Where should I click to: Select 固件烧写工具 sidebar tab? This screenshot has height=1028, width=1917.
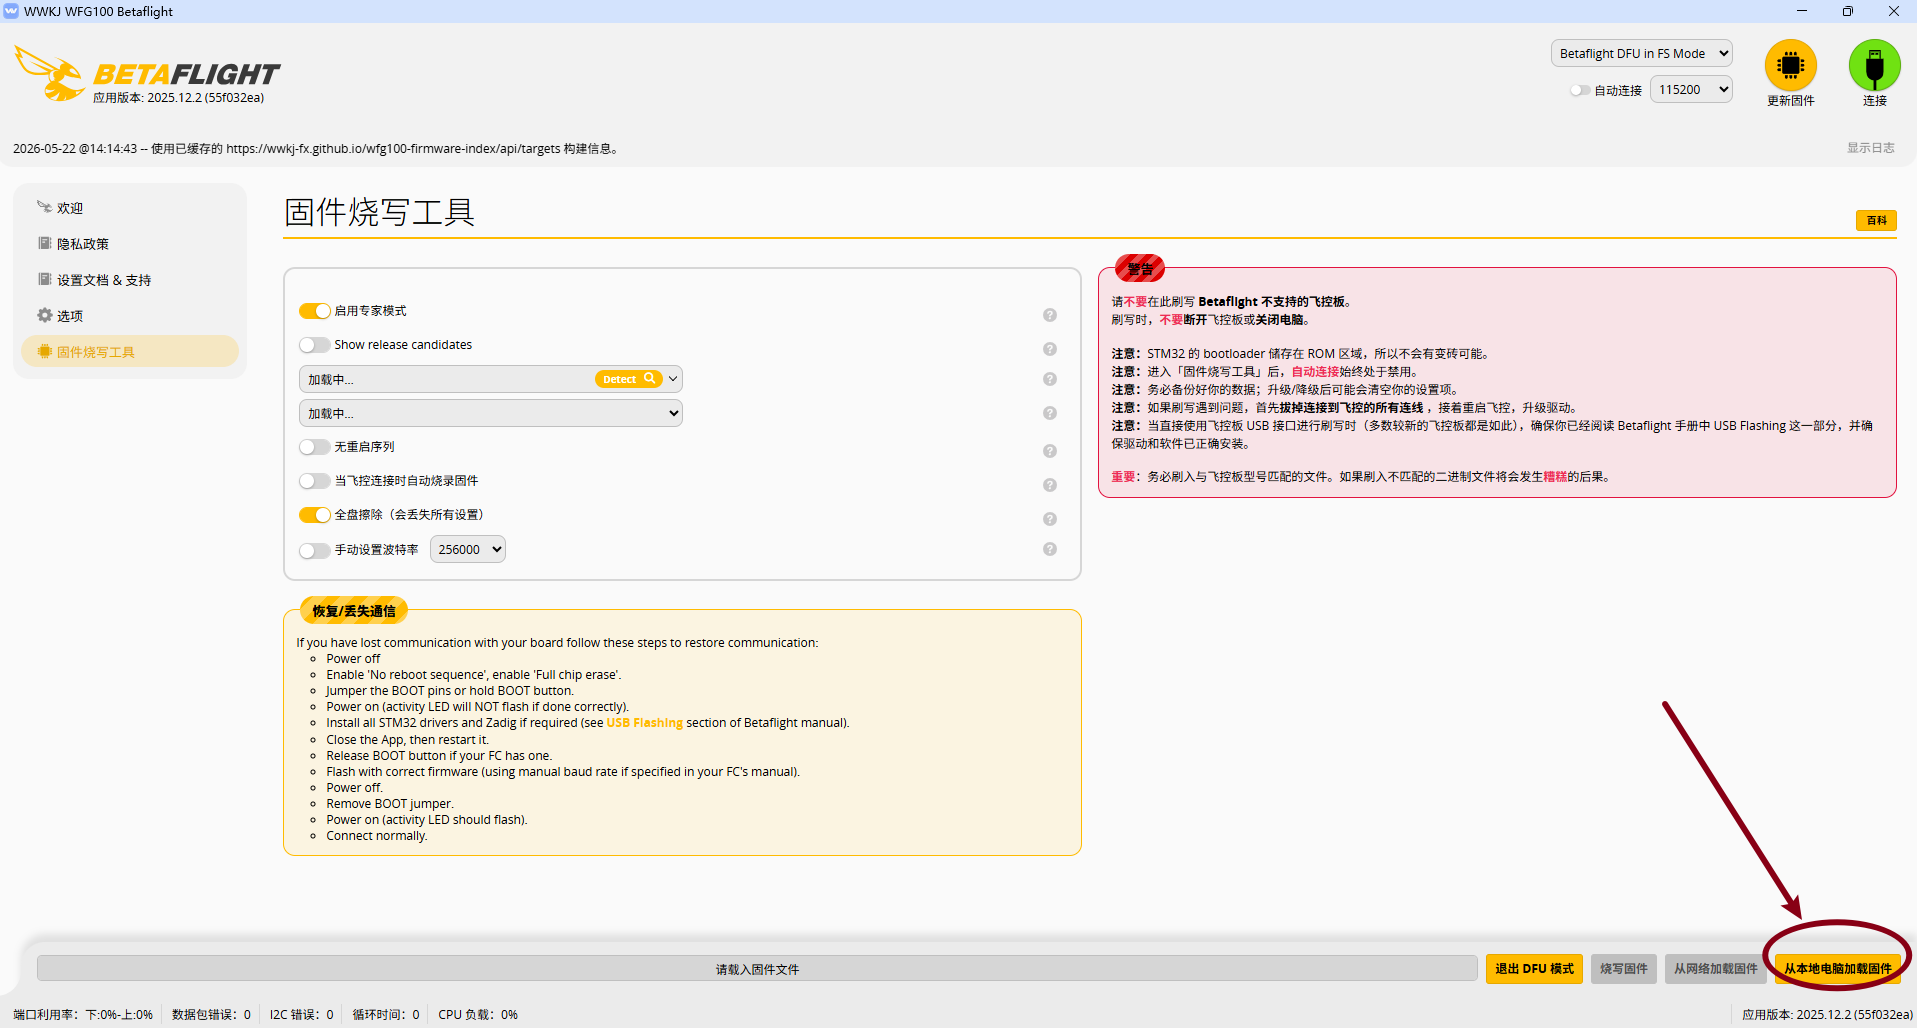130,352
